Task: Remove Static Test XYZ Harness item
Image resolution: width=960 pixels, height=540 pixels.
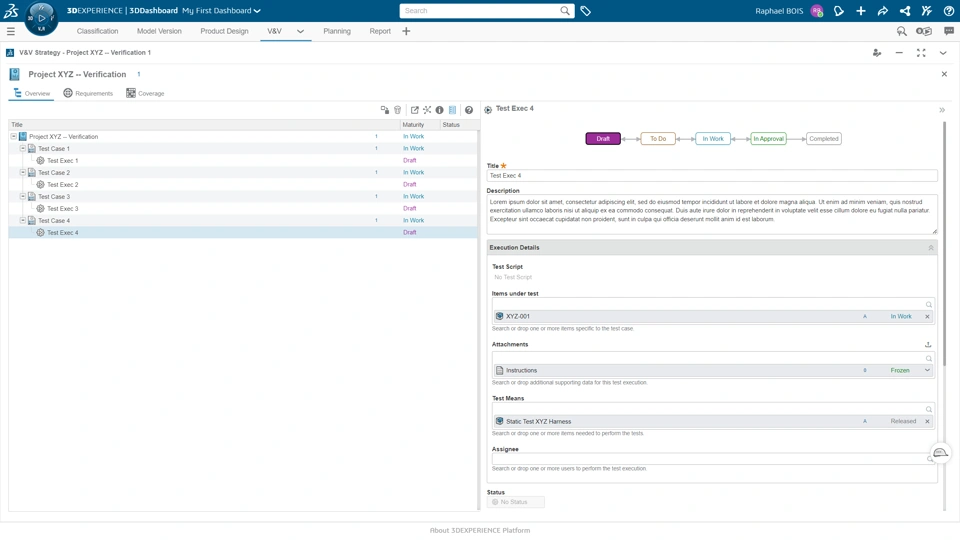Action: (x=927, y=421)
